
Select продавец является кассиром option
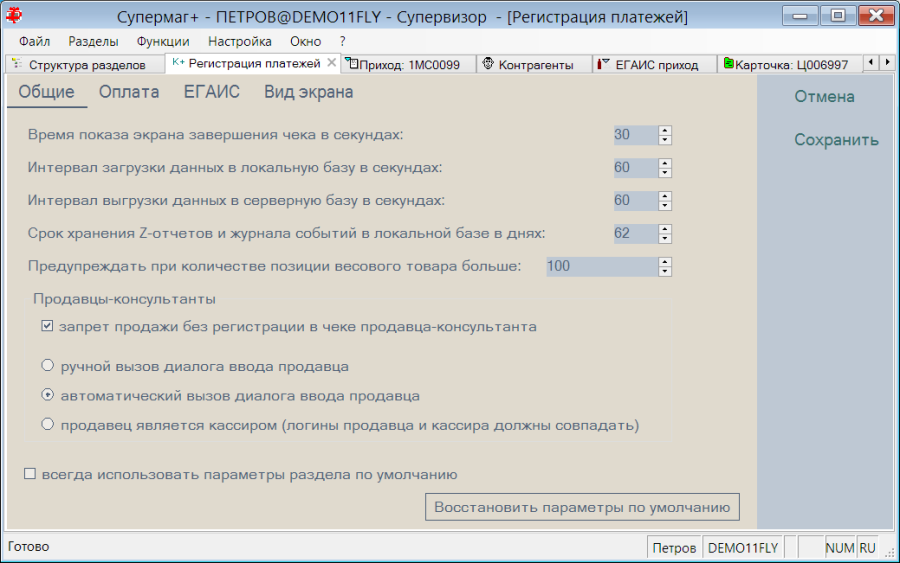click(x=48, y=424)
